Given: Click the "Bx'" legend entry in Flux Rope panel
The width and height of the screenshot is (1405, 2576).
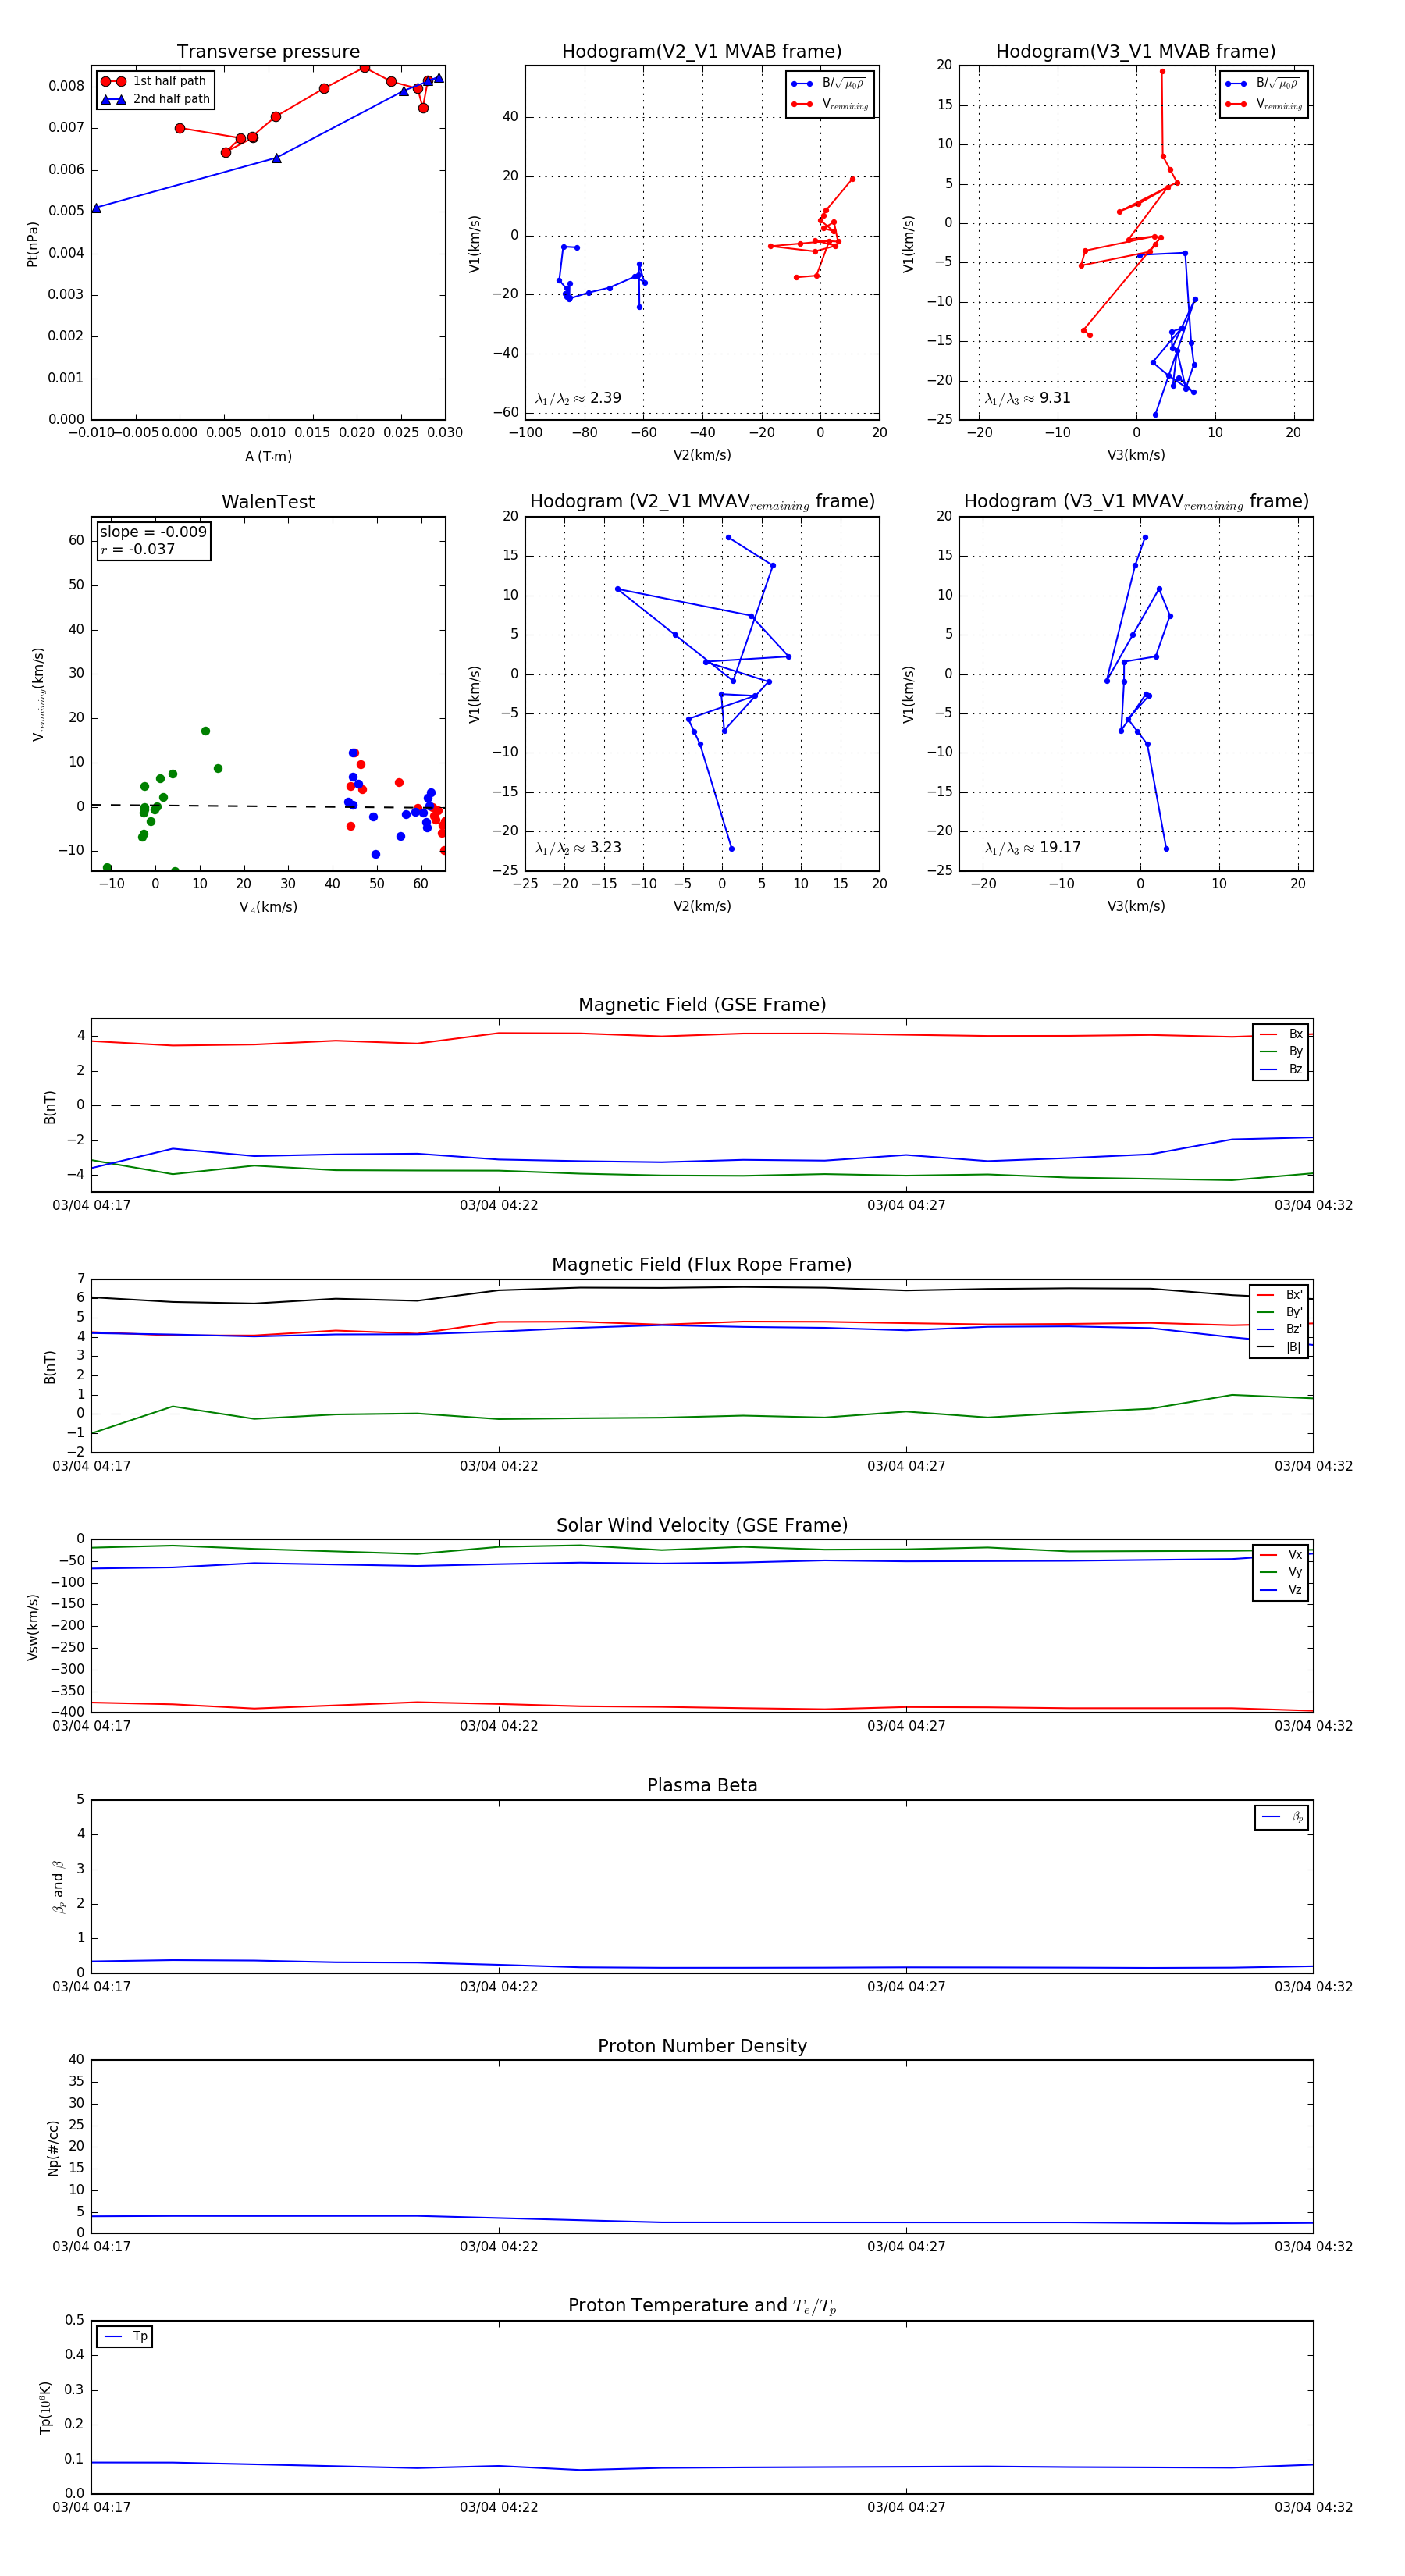Looking at the screenshot, I should 1279,1294.
